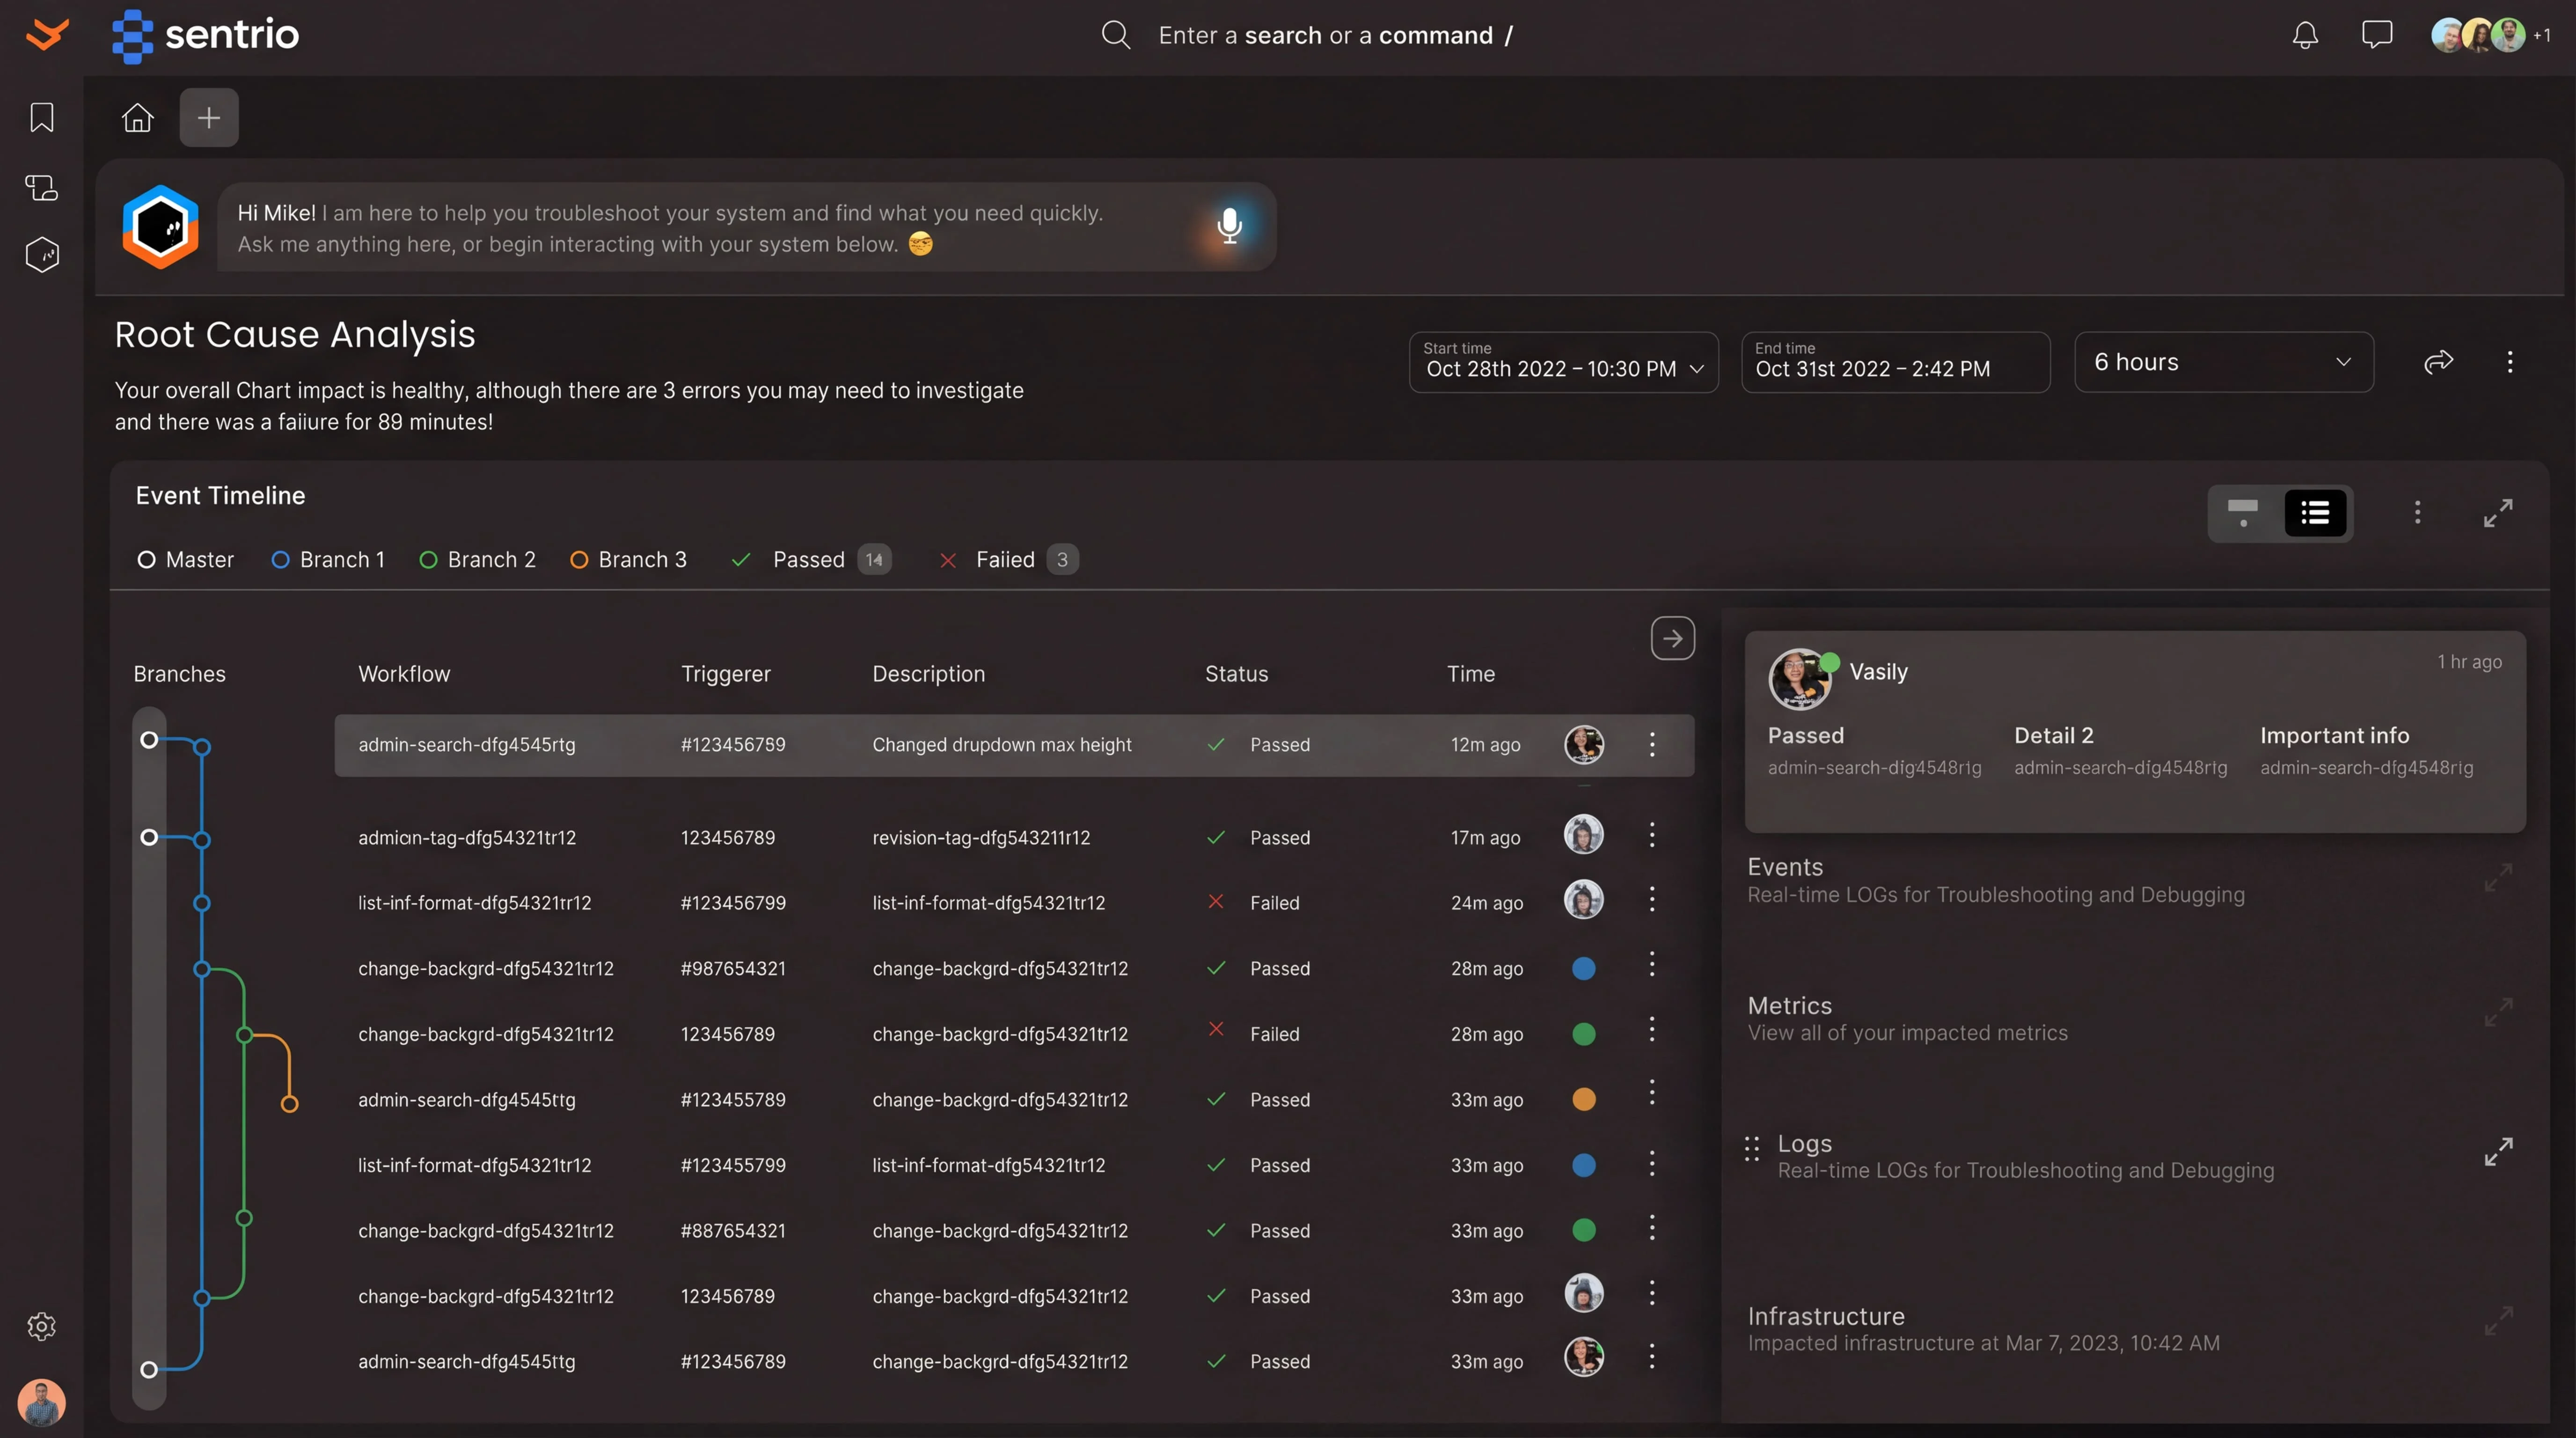This screenshot has height=1438, width=2576.
Task: Open the 6 hours range dropdown
Action: click(2224, 362)
